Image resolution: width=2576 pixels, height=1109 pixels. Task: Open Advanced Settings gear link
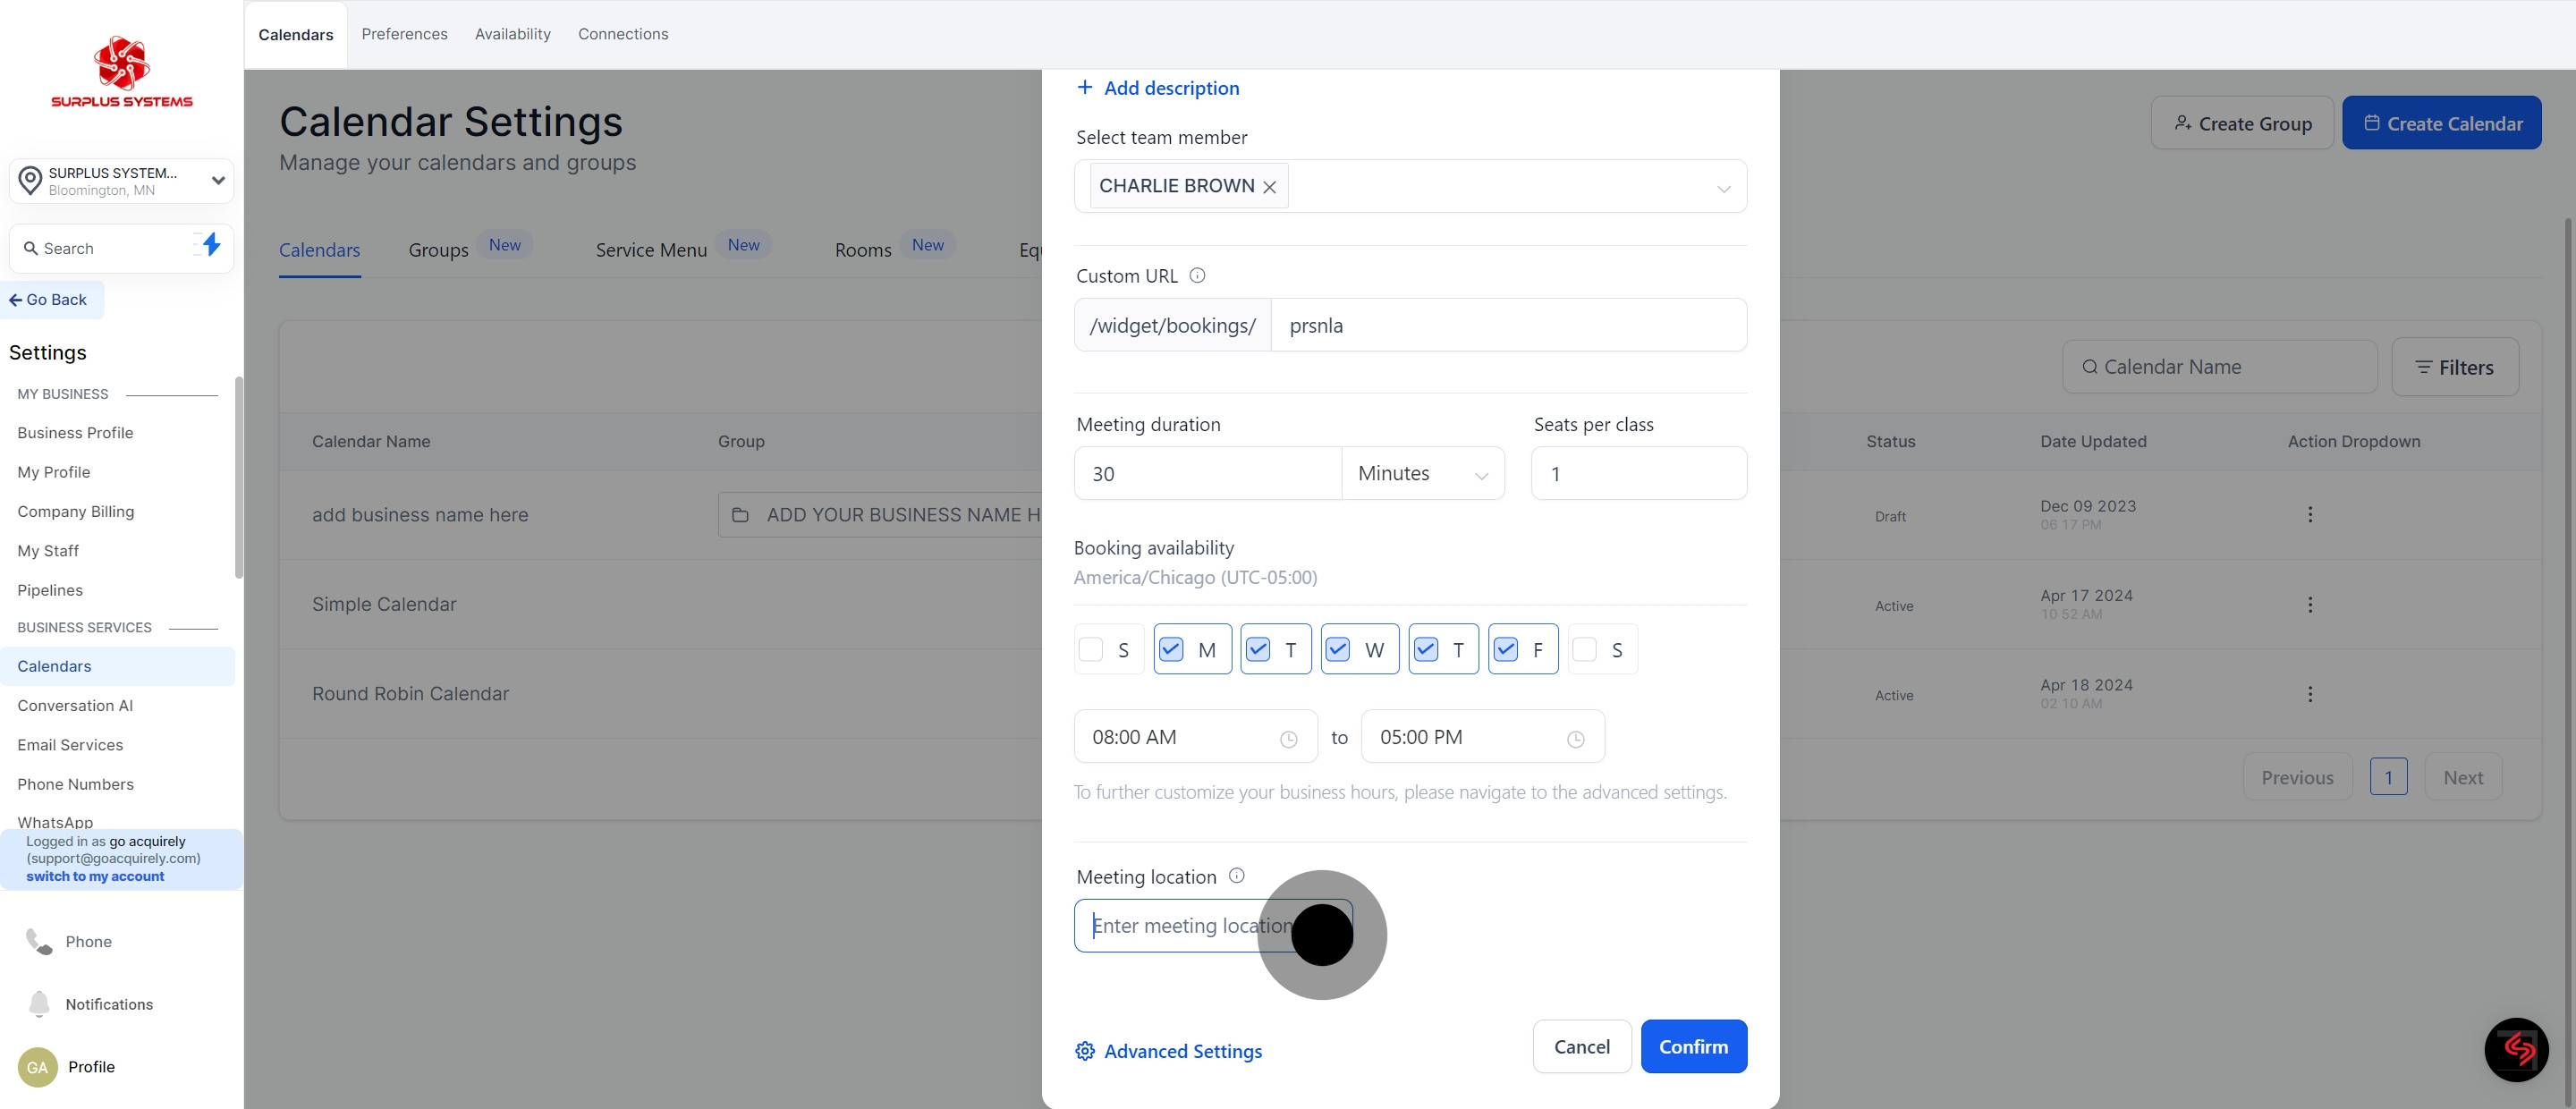click(1168, 1051)
